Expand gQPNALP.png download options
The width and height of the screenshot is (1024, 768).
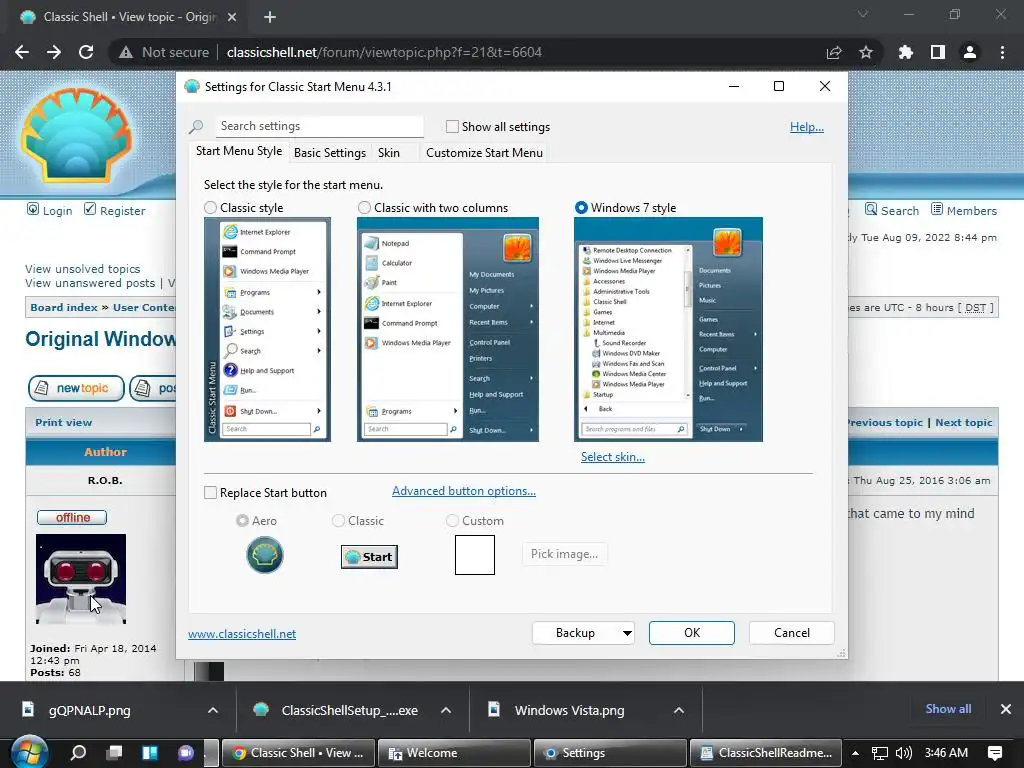(213, 710)
